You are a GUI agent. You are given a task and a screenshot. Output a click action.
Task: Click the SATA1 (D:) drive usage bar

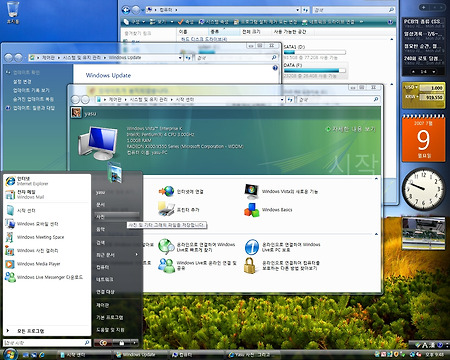click(x=315, y=52)
